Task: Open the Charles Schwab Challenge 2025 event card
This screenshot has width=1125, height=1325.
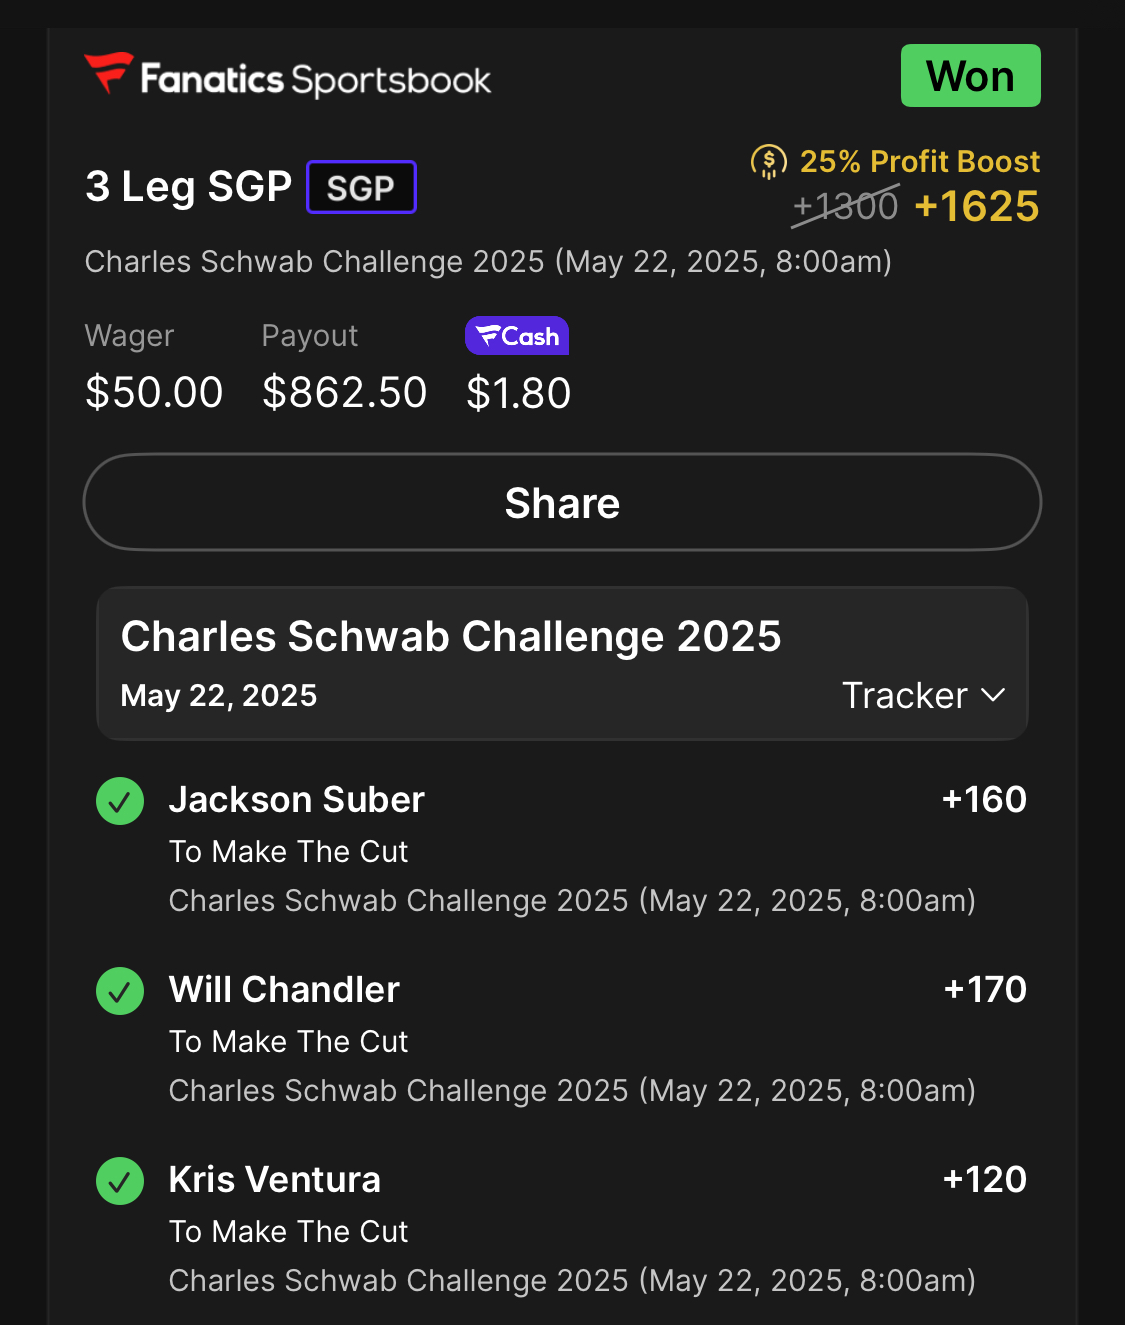Action: [450, 637]
